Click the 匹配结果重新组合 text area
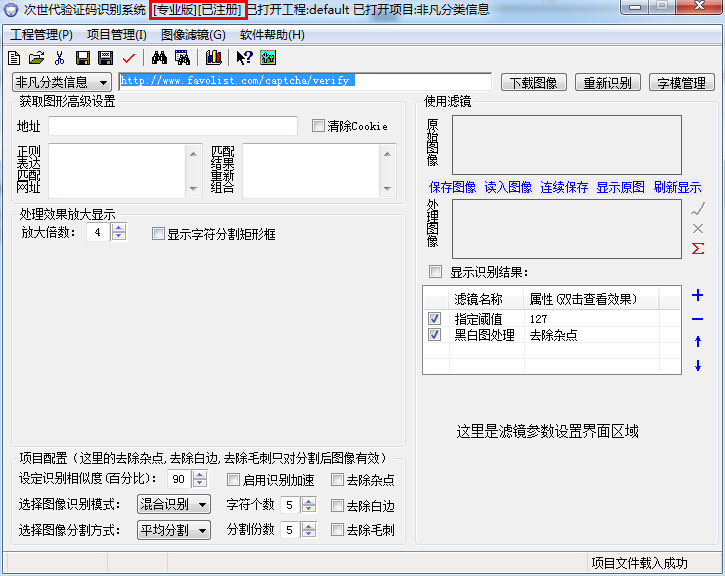The image size is (725, 576). coord(319,171)
